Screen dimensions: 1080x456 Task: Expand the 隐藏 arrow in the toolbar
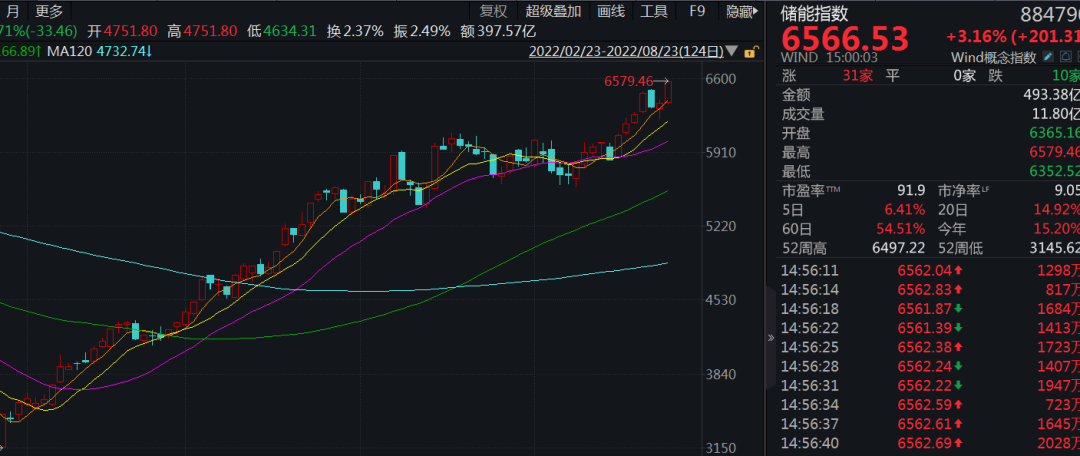(756, 12)
